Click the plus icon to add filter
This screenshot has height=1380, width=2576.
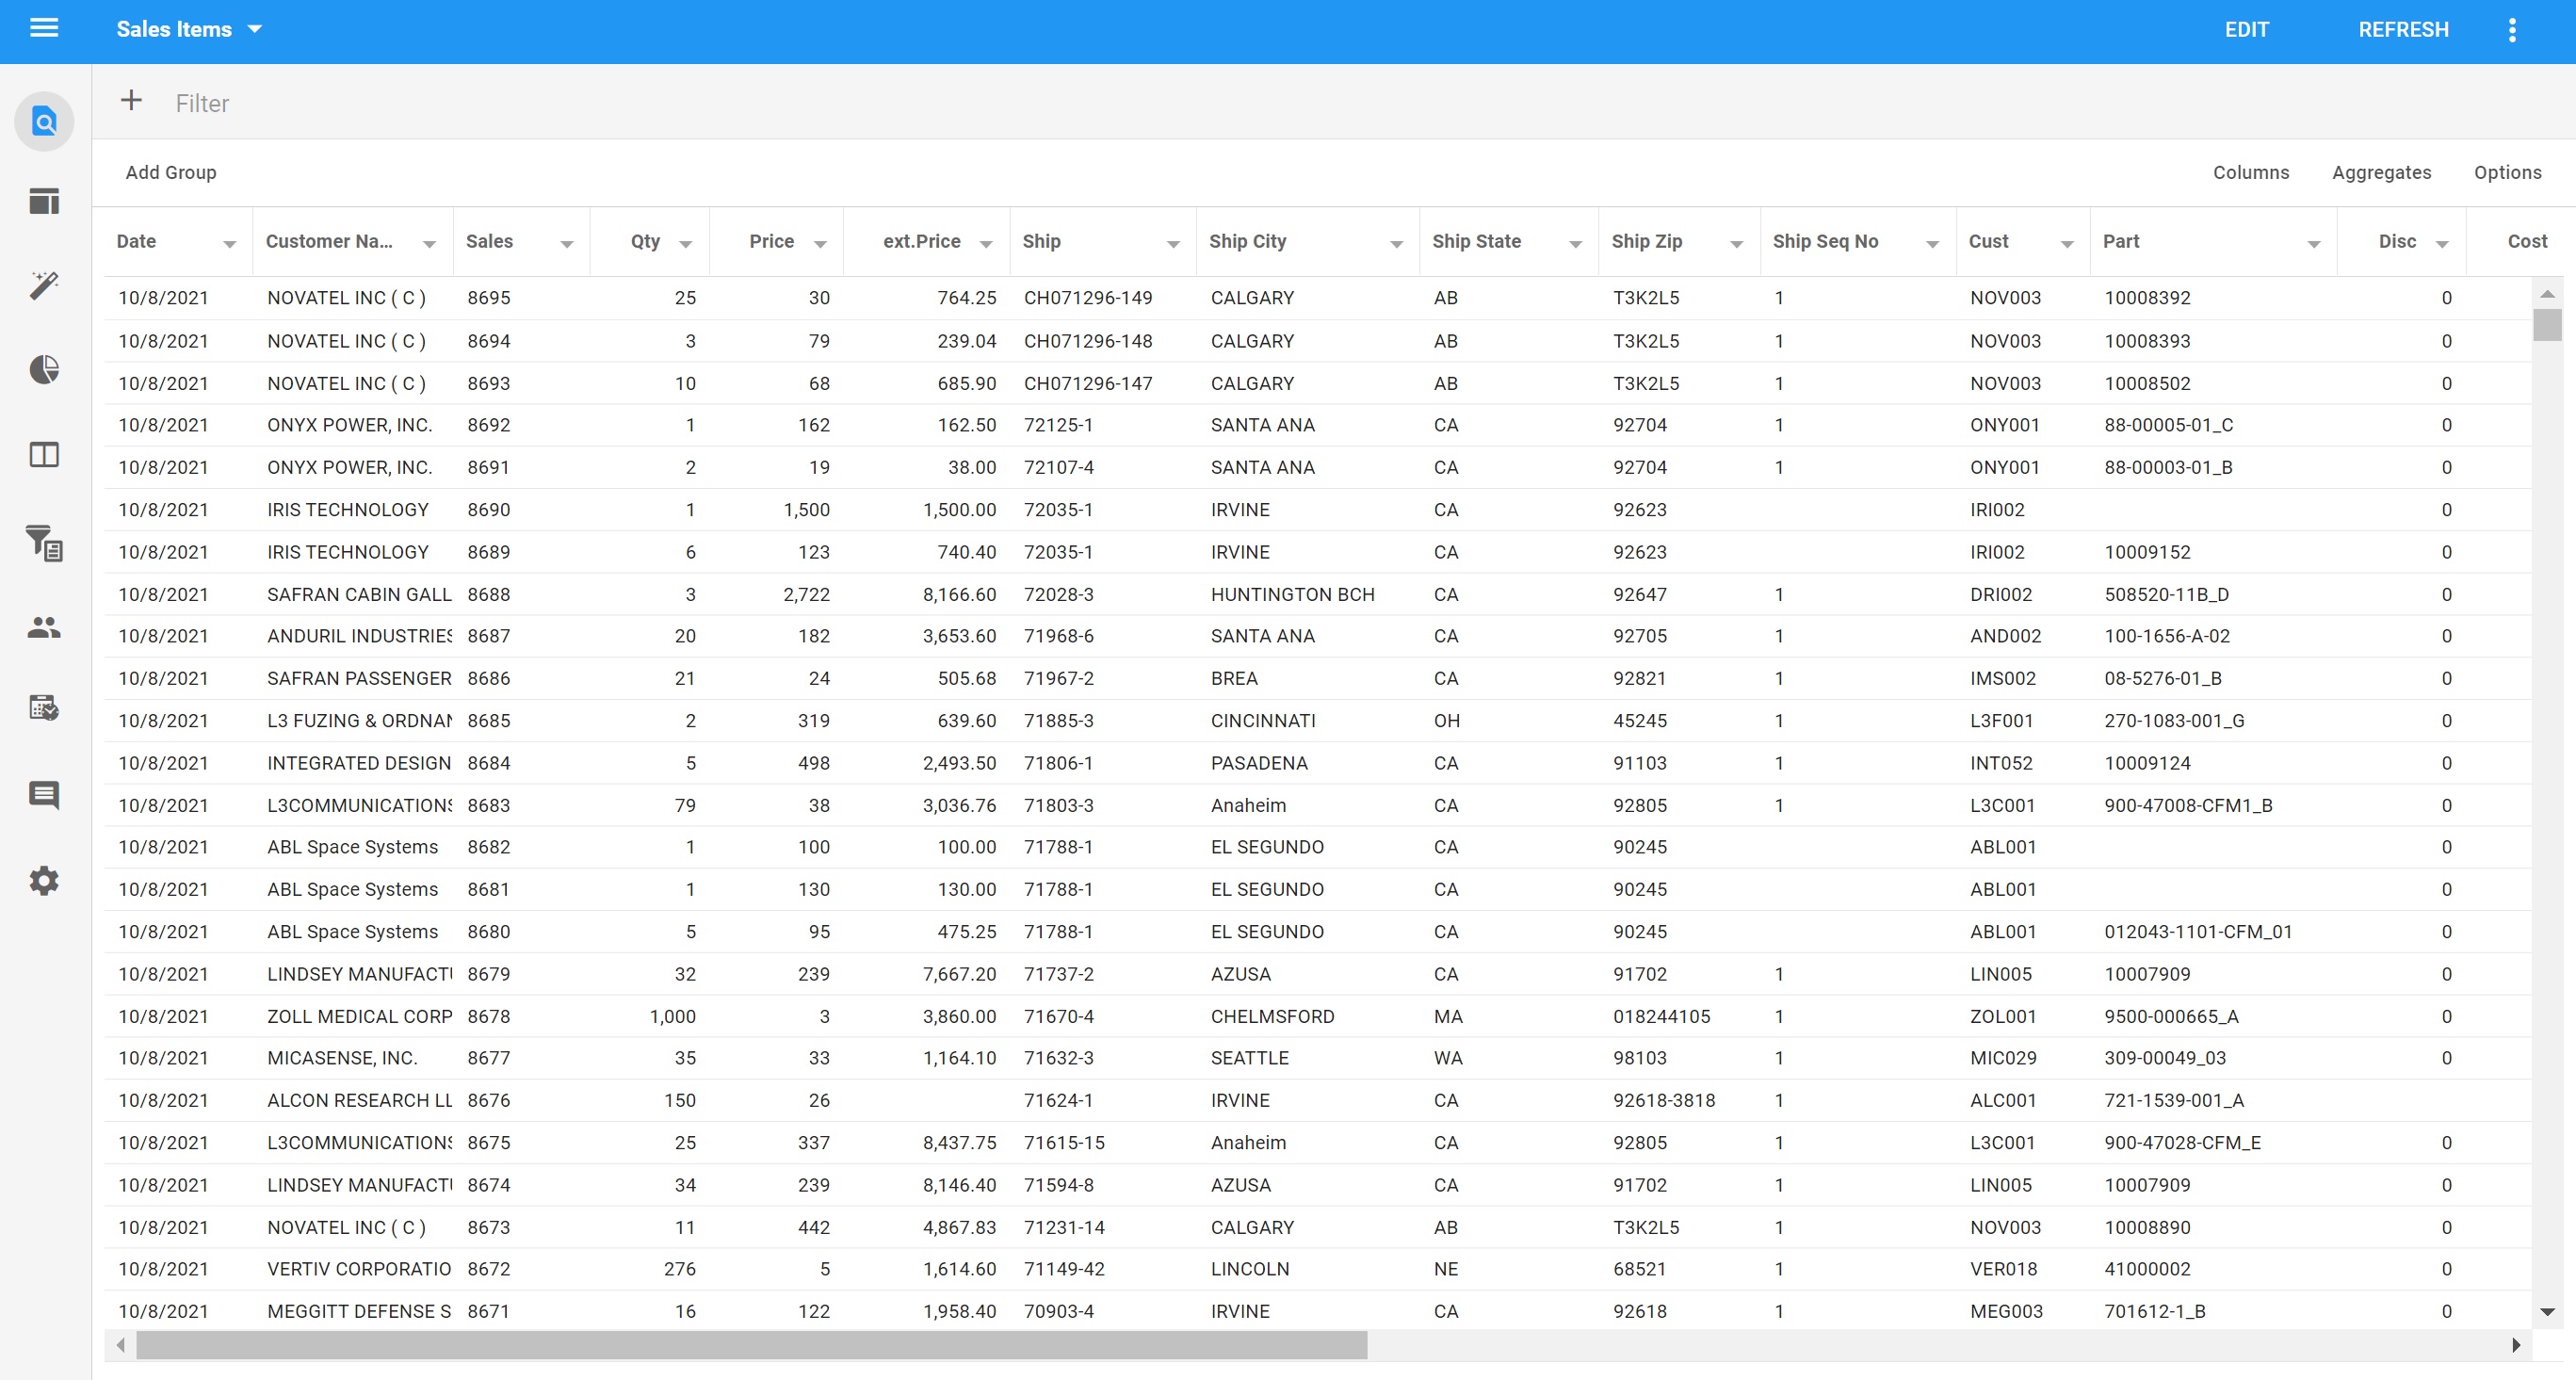(131, 101)
